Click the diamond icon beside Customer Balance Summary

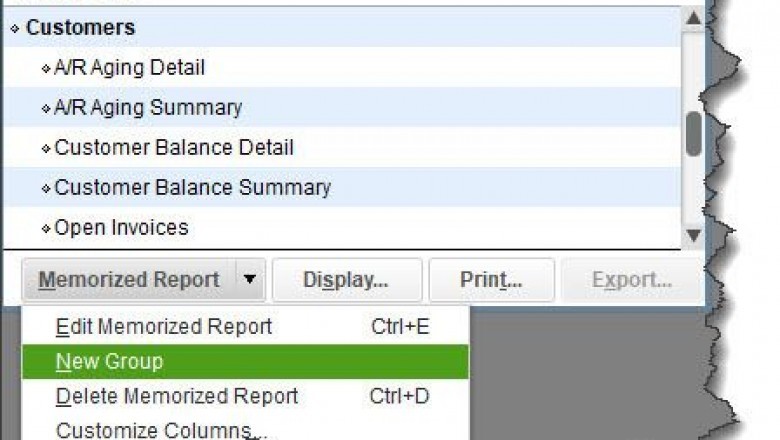(x=46, y=189)
